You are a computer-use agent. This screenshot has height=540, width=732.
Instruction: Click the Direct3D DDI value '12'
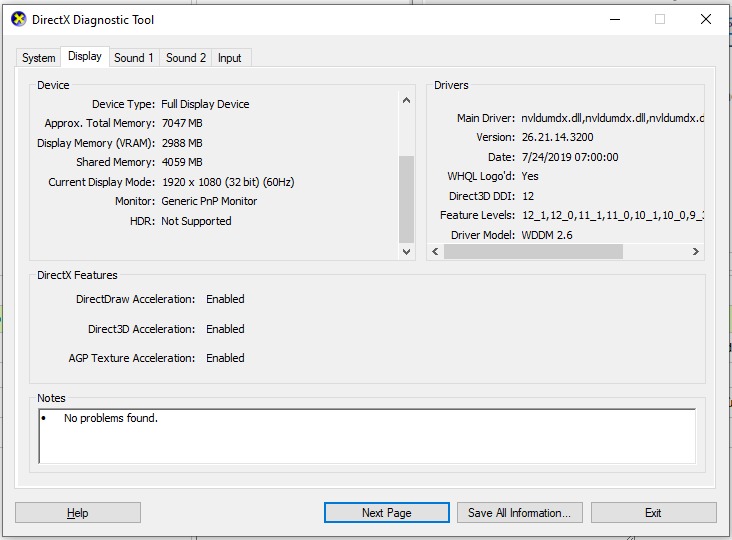pyautogui.click(x=528, y=196)
